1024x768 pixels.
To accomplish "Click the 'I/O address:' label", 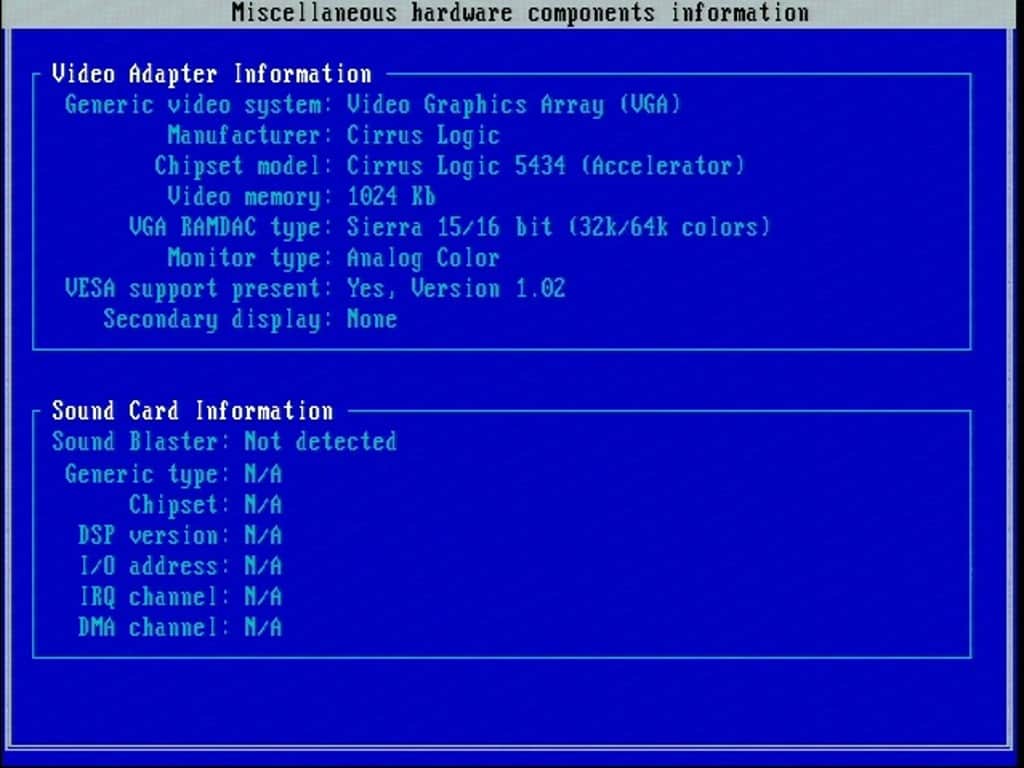I will 153,566.
